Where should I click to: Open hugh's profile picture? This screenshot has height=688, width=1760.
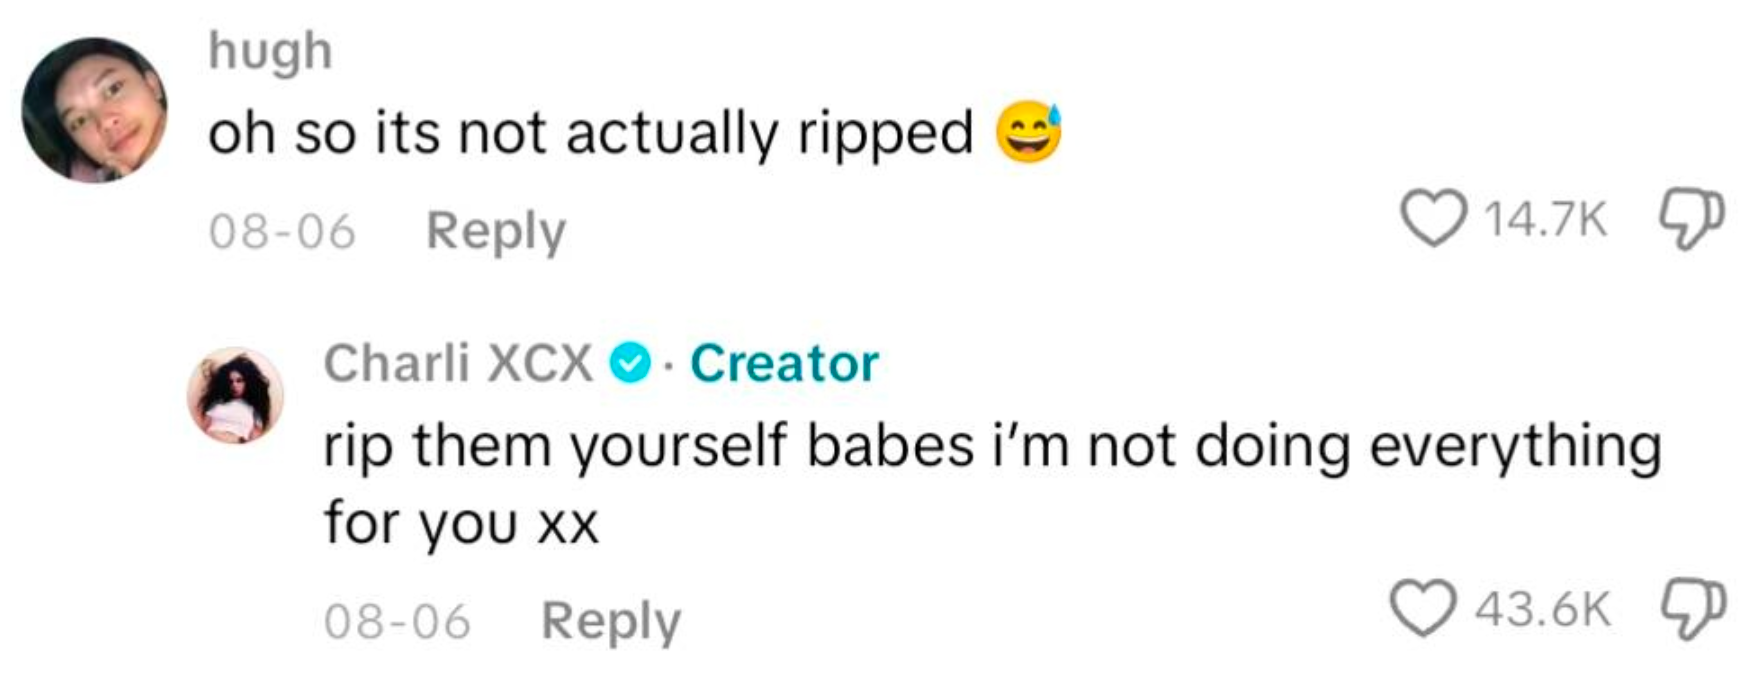coord(95,110)
